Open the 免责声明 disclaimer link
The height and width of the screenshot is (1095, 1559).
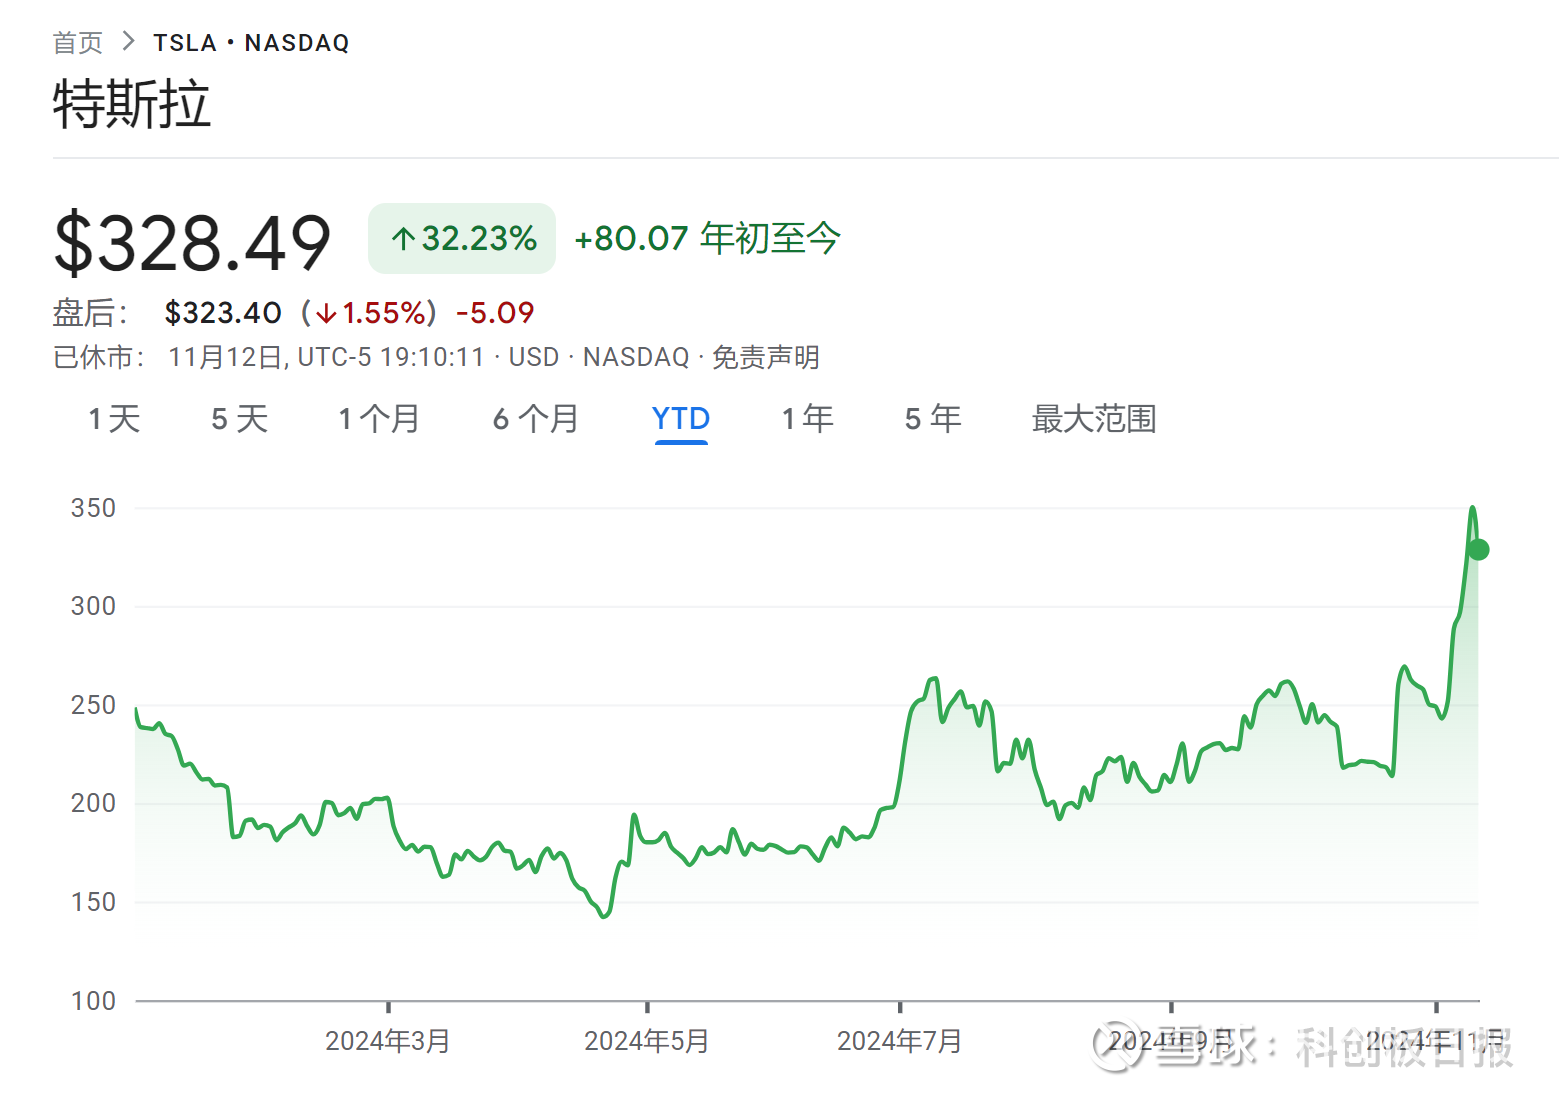tap(764, 357)
